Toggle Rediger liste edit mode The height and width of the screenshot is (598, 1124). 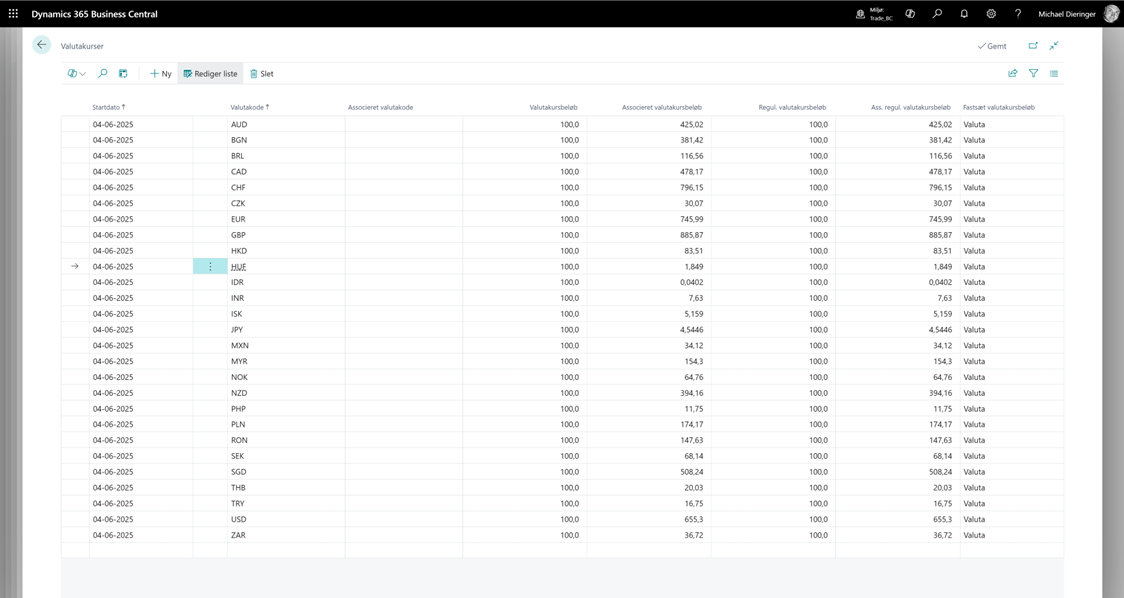210,74
